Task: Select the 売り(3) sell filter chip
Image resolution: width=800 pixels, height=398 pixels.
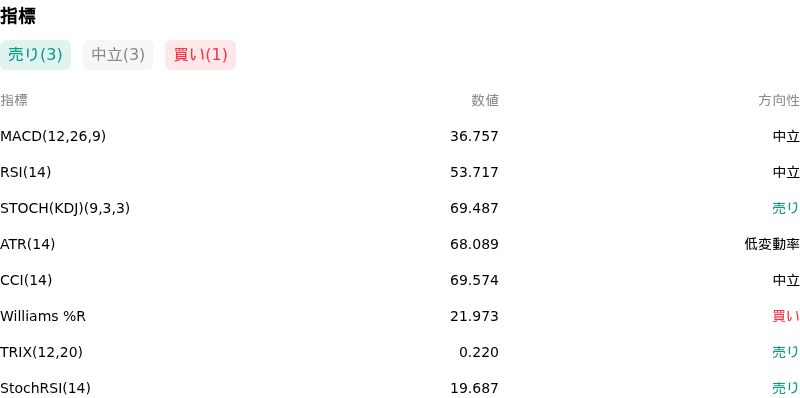Action: point(35,55)
